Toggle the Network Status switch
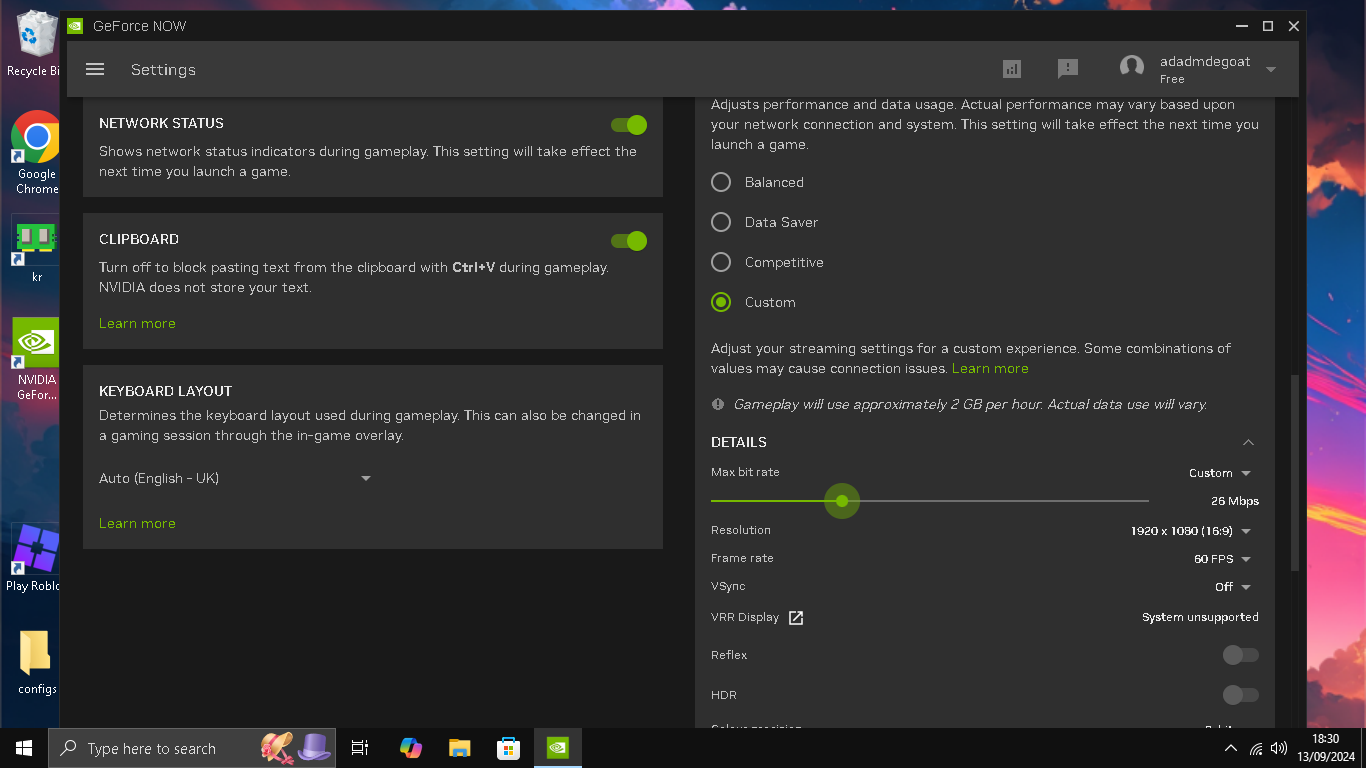The height and width of the screenshot is (768, 1366). (629, 125)
